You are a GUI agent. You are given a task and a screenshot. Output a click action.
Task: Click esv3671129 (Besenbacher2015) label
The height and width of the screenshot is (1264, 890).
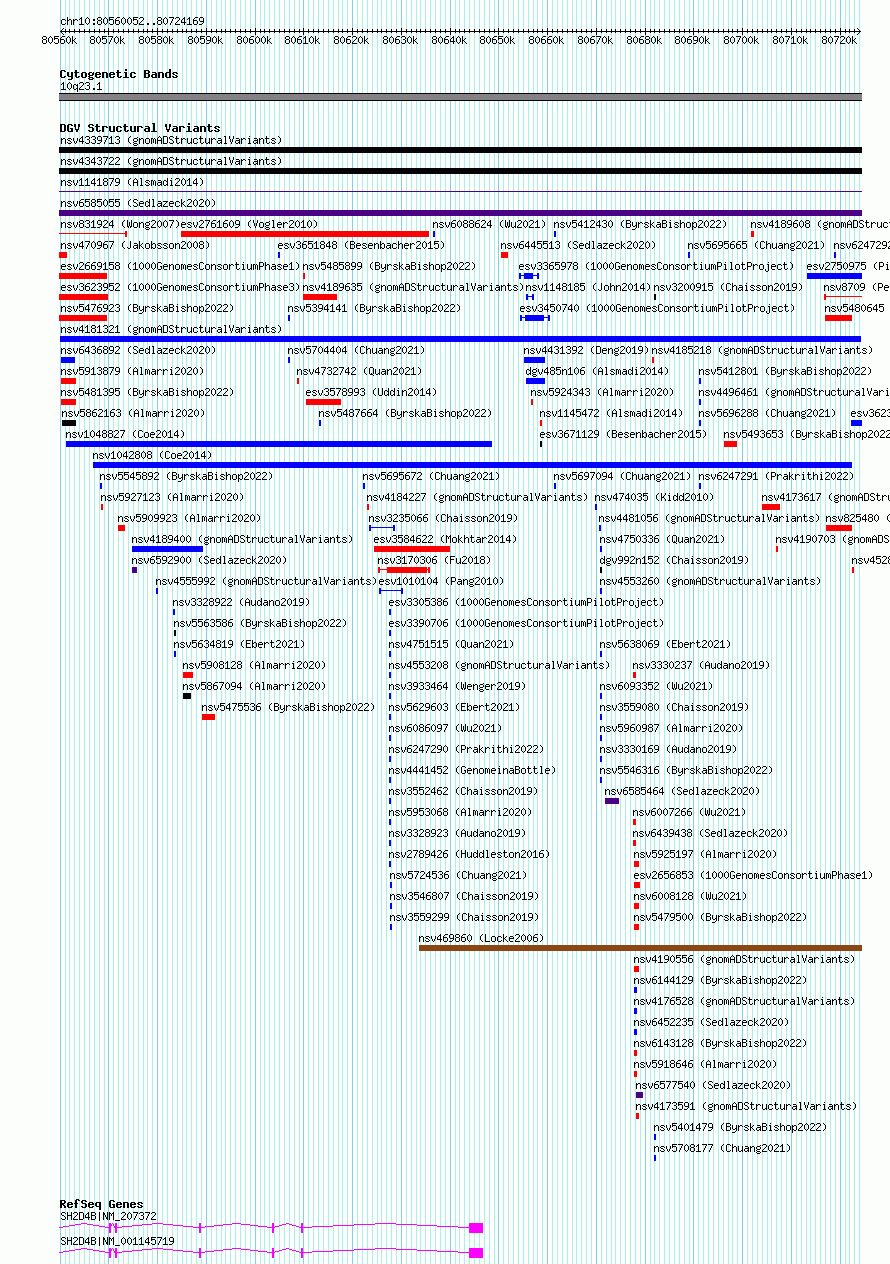point(623,434)
